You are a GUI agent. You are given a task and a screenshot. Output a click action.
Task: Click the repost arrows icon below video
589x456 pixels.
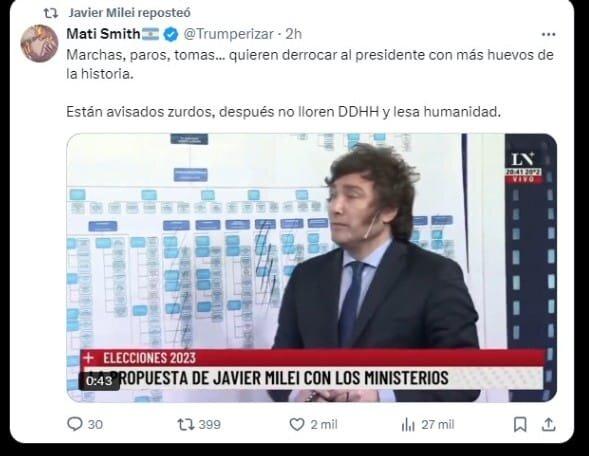coord(186,424)
